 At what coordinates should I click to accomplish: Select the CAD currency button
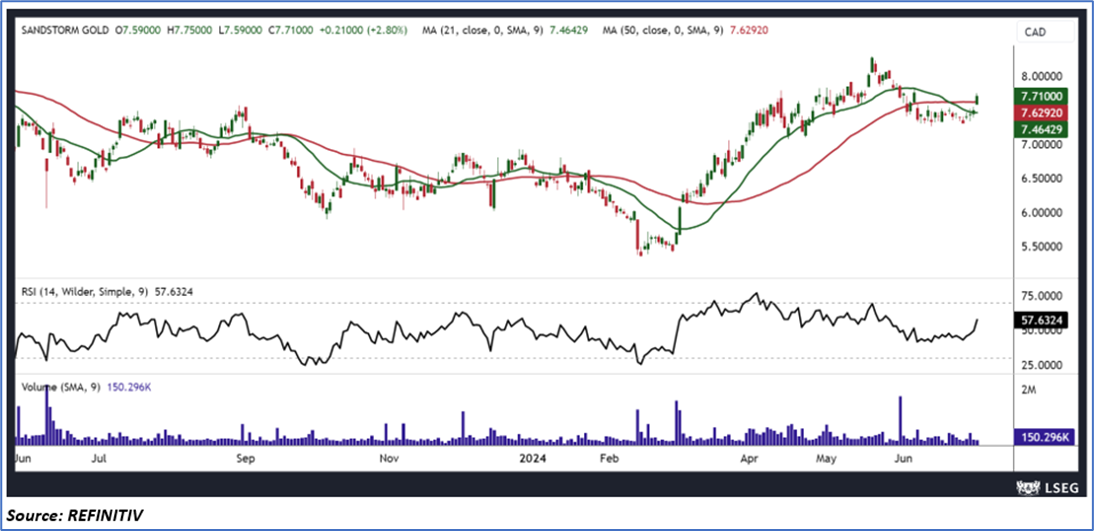(x=1044, y=32)
